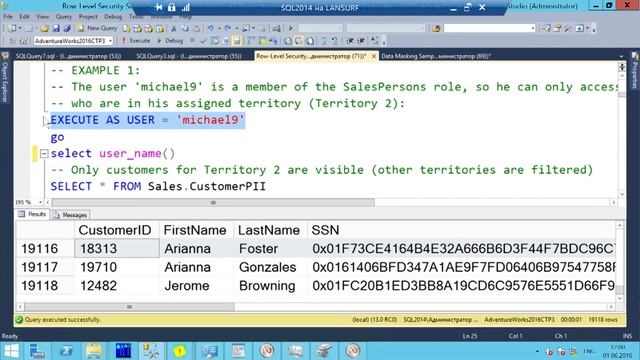Click the 19118 rows status bar entry

[x=603, y=320]
